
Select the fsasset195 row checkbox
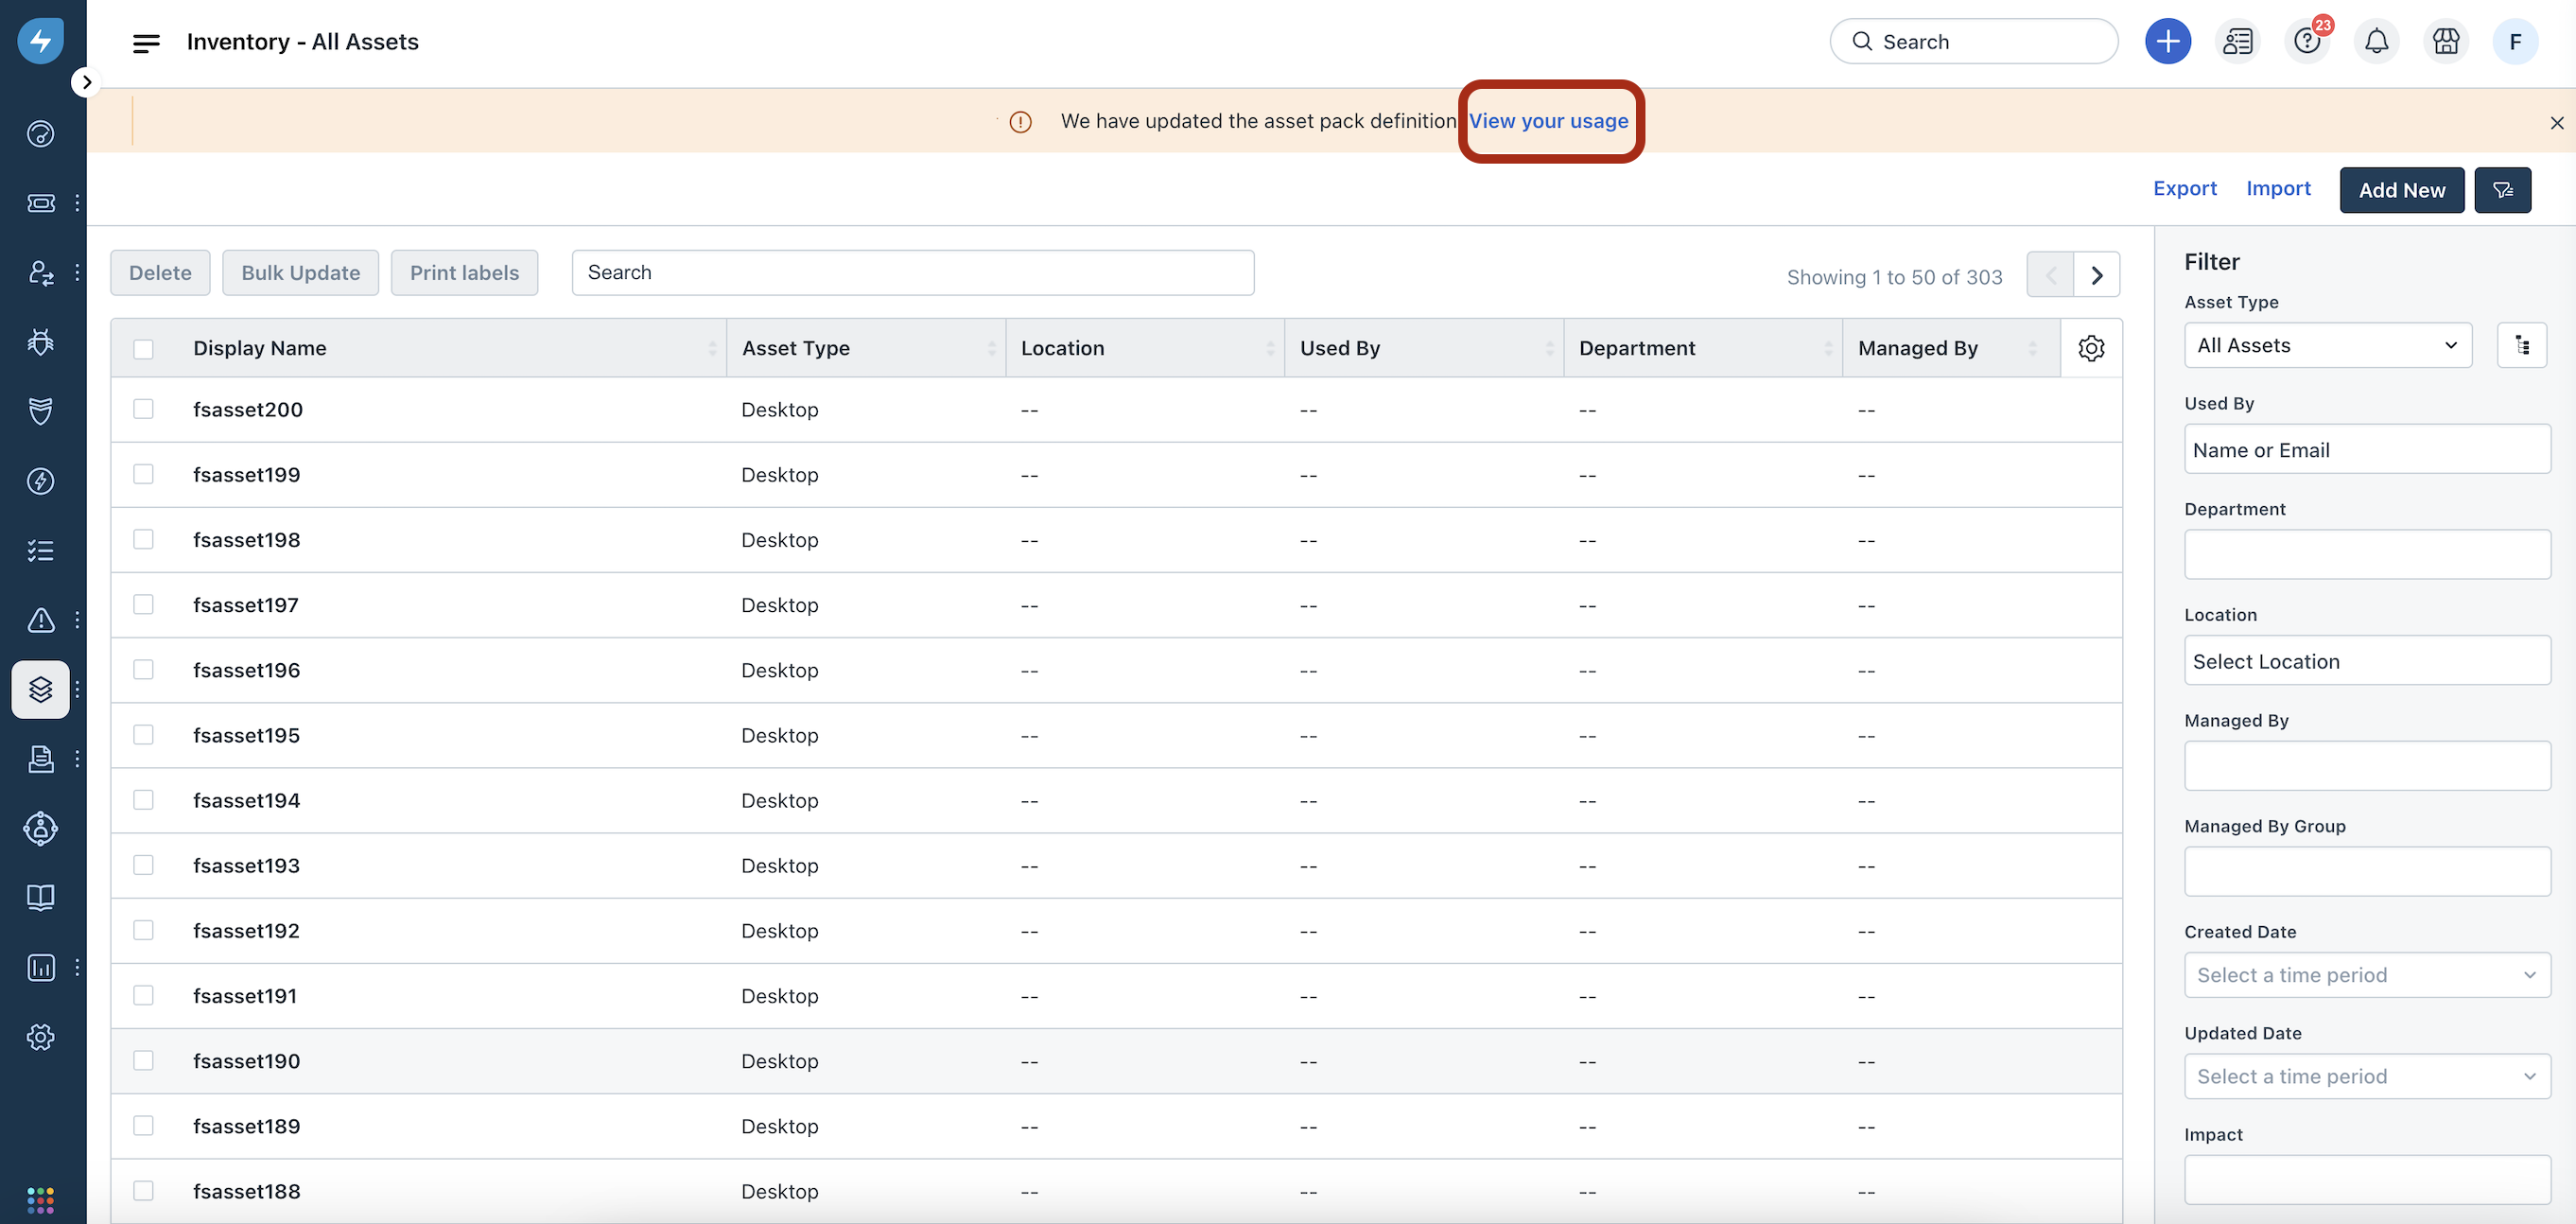pyautogui.click(x=143, y=735)
